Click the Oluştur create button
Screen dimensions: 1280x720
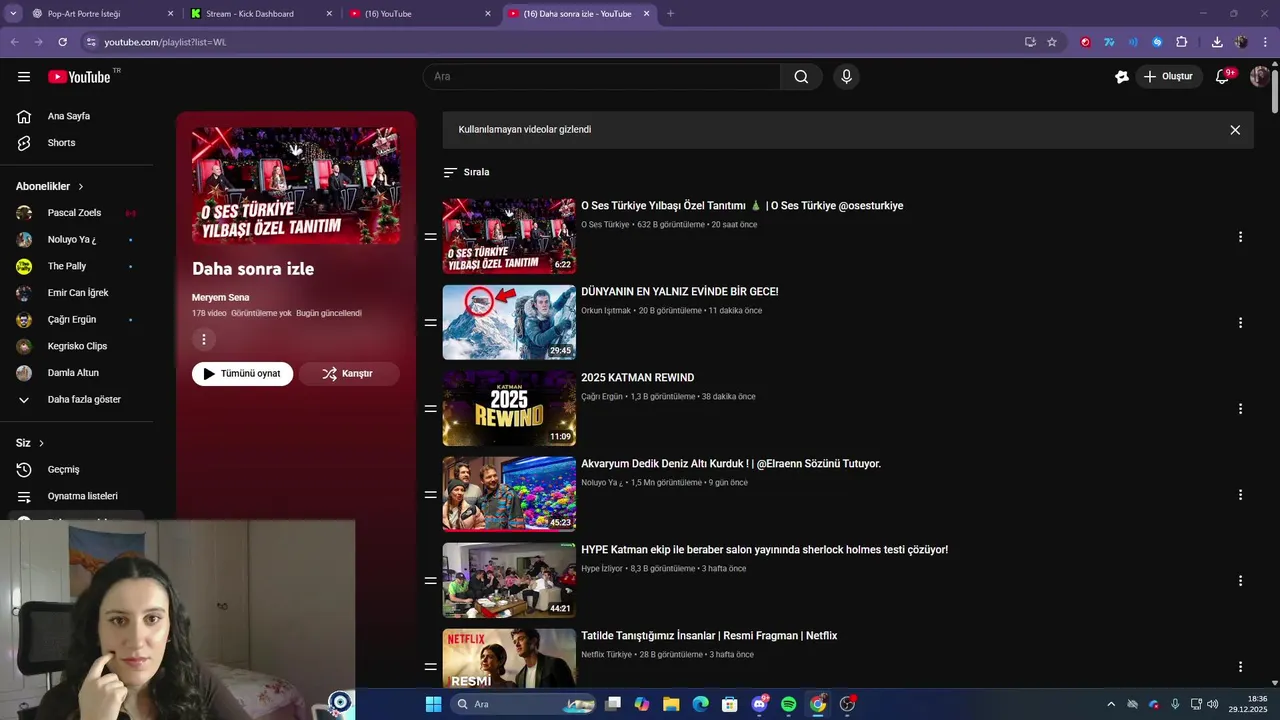pyautogui.click(x=1169, y=77)
